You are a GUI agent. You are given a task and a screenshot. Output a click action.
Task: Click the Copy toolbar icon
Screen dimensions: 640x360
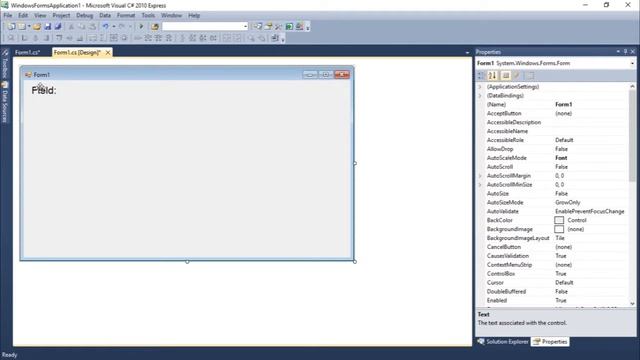(82, 27)
